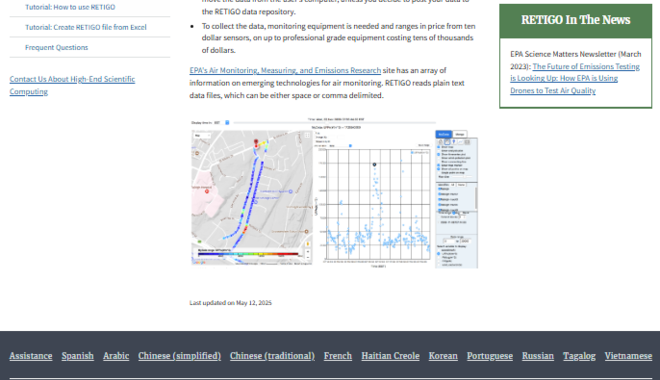Click the 'RETIGO In The News' heading
The height and width of the screenshot is (380, 660).
(x=575, y=20)
